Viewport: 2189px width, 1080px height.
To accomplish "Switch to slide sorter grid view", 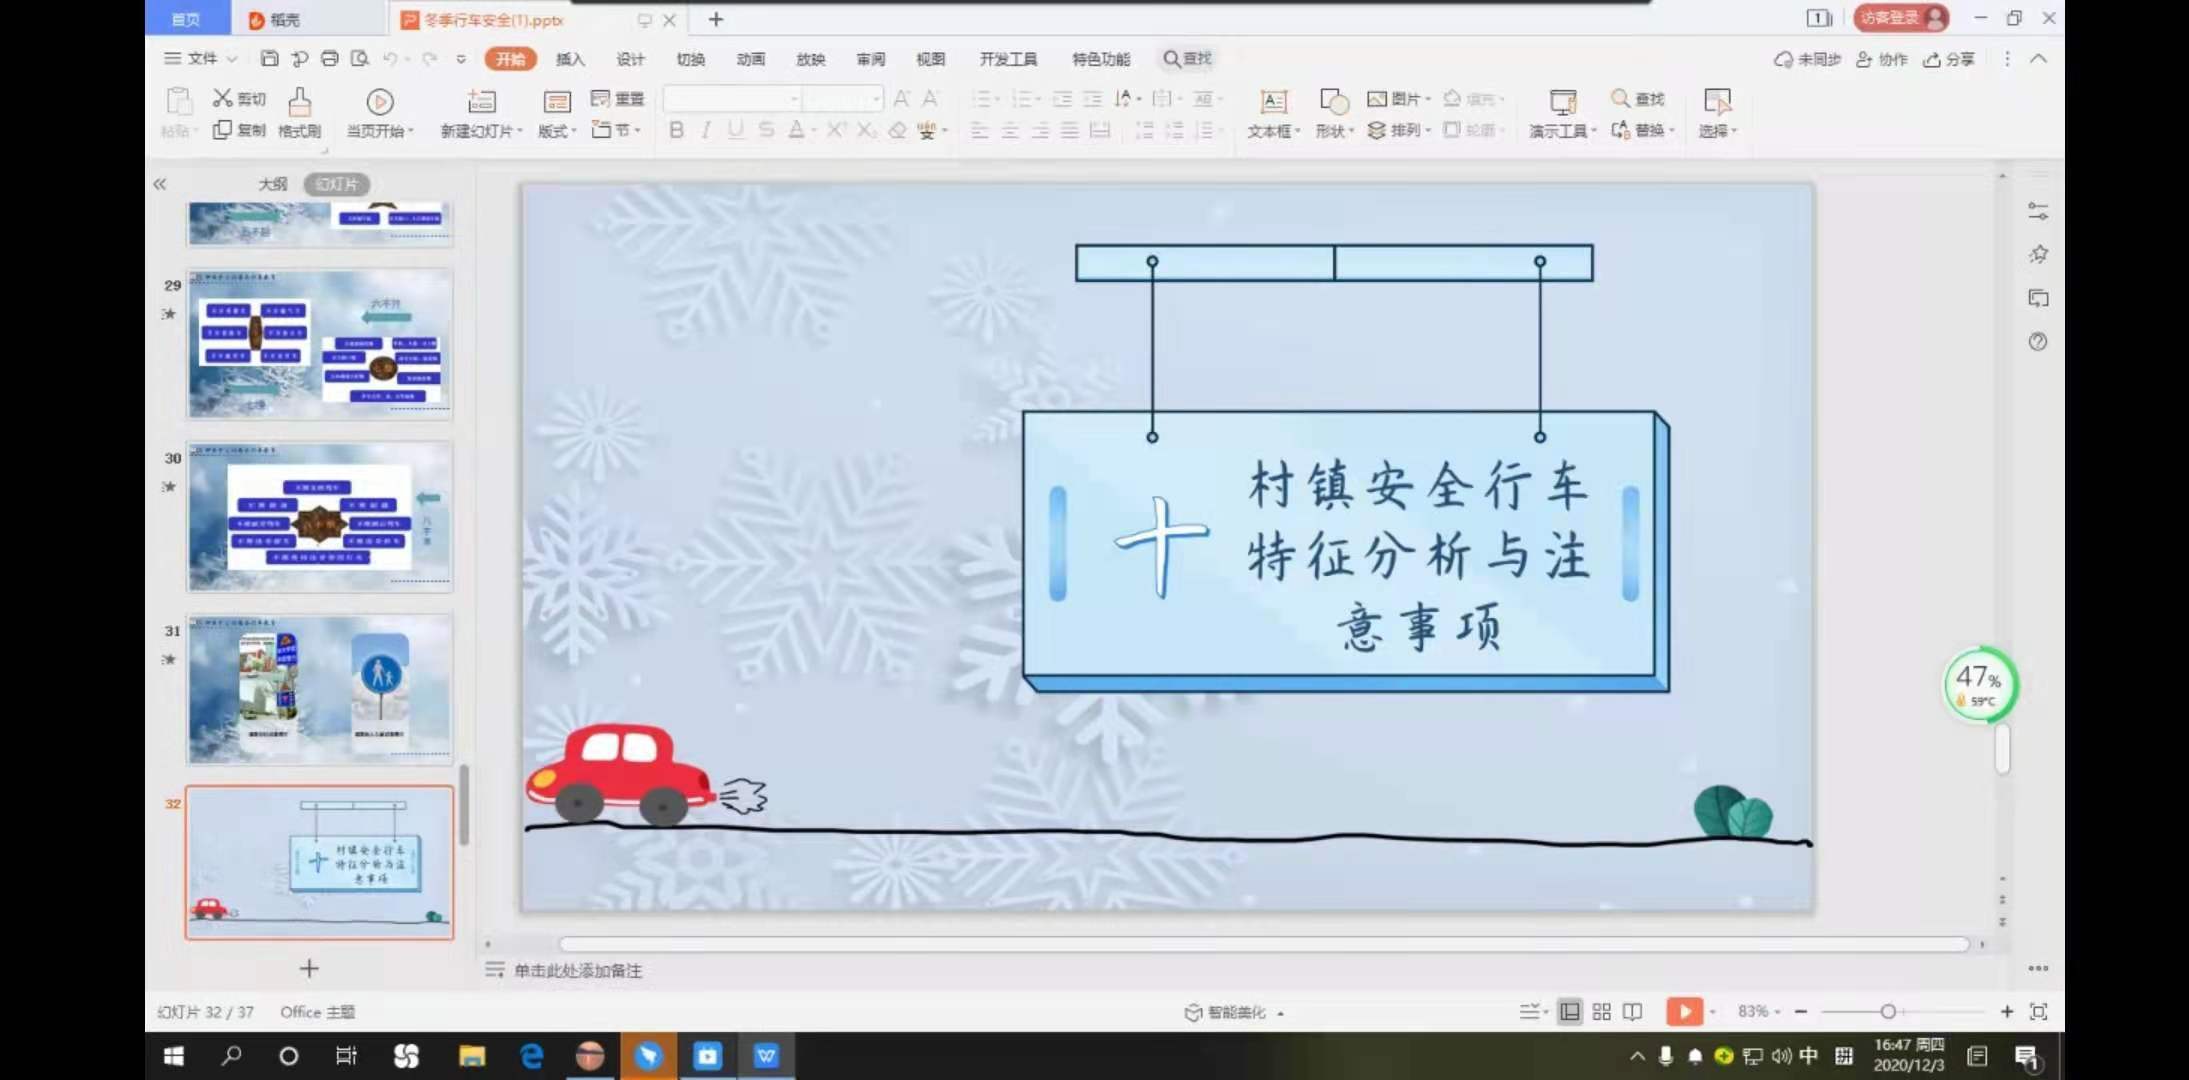I will (x=1601, y=1012).
